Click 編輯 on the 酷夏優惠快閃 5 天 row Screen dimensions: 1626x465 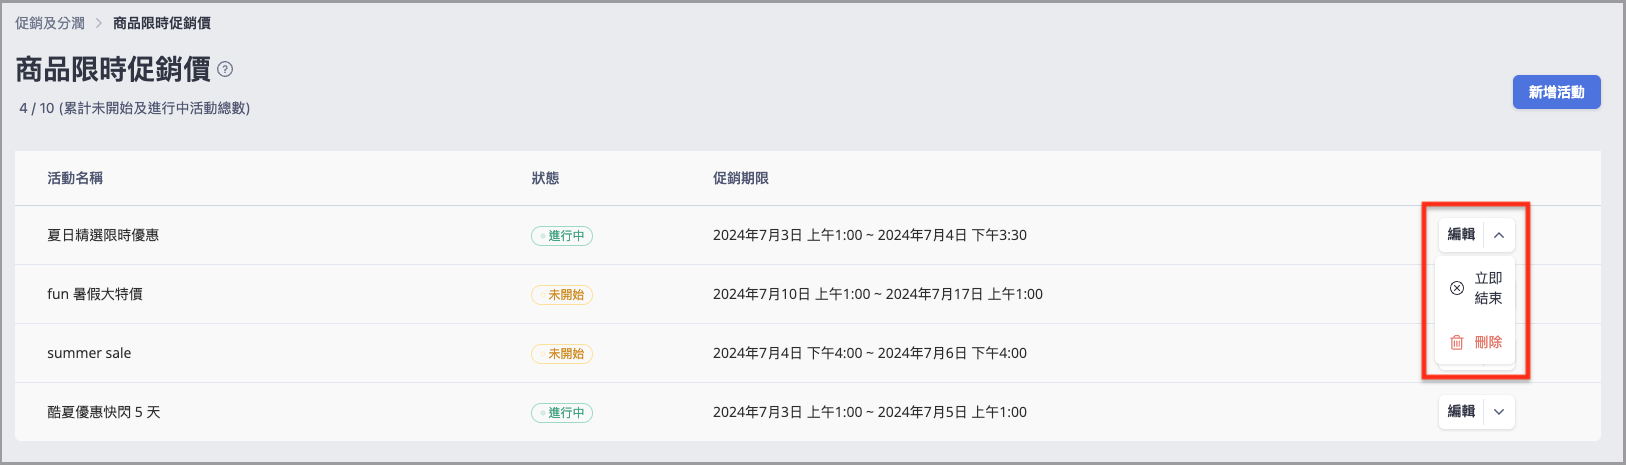[x=1461, y=412]
